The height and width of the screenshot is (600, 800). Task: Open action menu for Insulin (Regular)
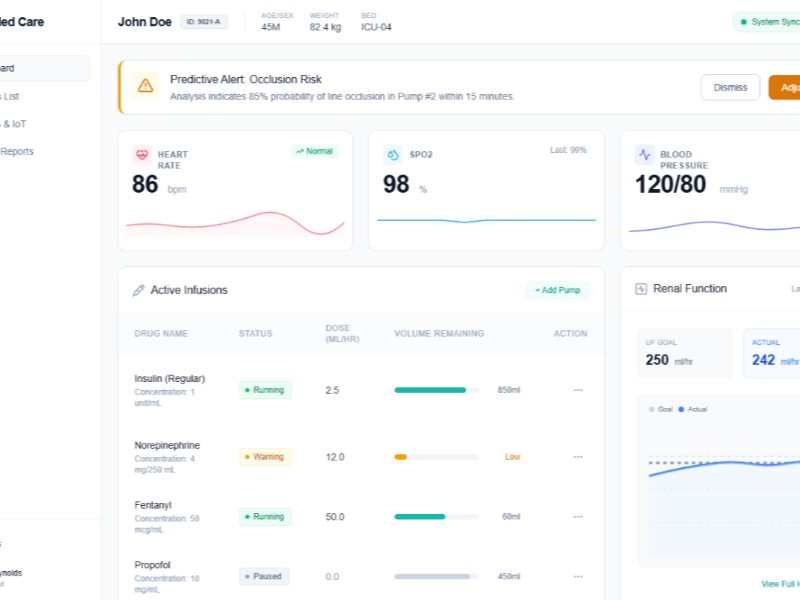point(578,390)
